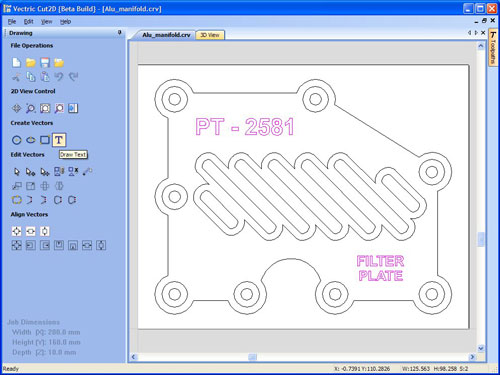
Task: Open the Edit menu
Action: coord(28,22)
